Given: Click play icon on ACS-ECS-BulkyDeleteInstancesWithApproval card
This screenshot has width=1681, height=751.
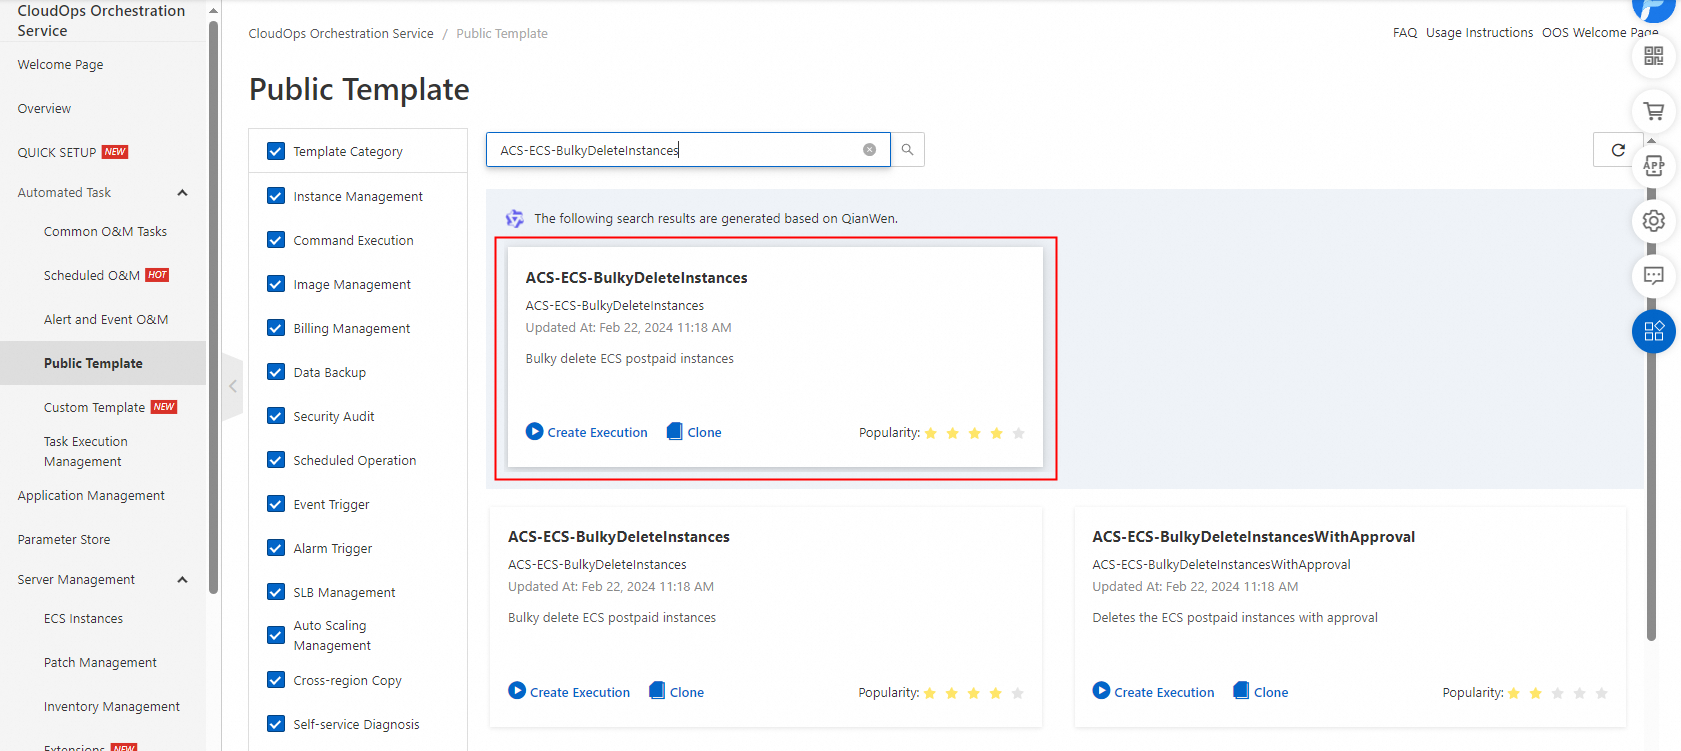Looking at the screenshot, I should pyautogui.click(x=1101, y=691).
